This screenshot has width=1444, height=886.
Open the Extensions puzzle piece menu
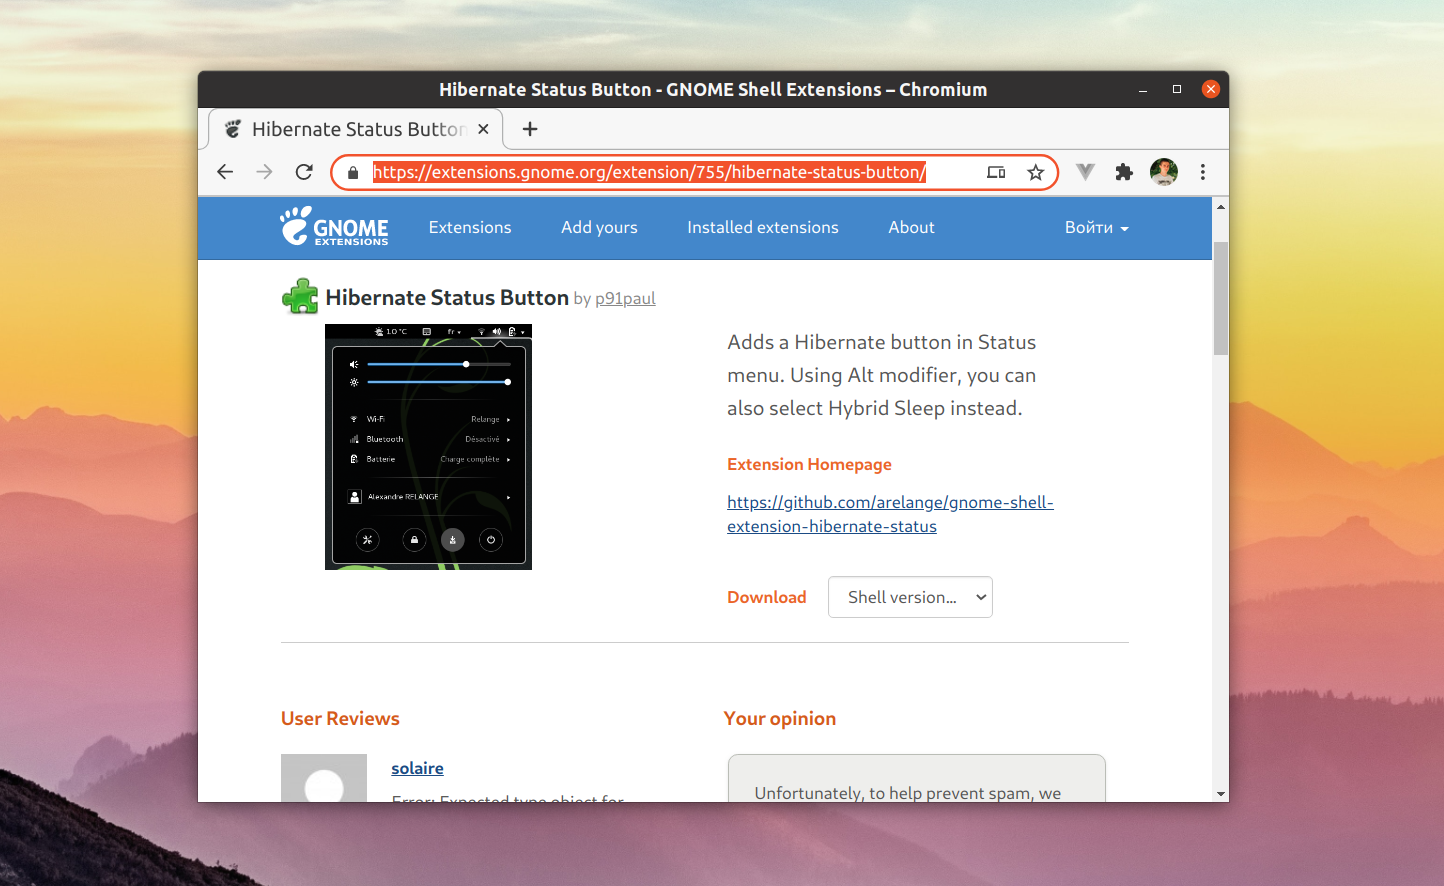[x=1124, y=172]
